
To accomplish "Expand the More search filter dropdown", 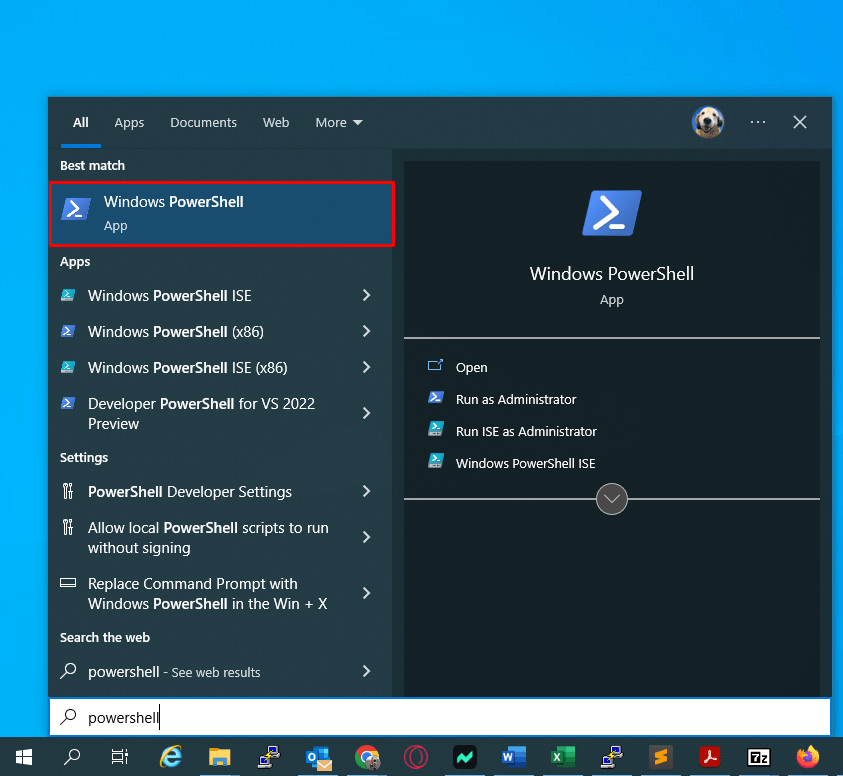I will (338, 122).
